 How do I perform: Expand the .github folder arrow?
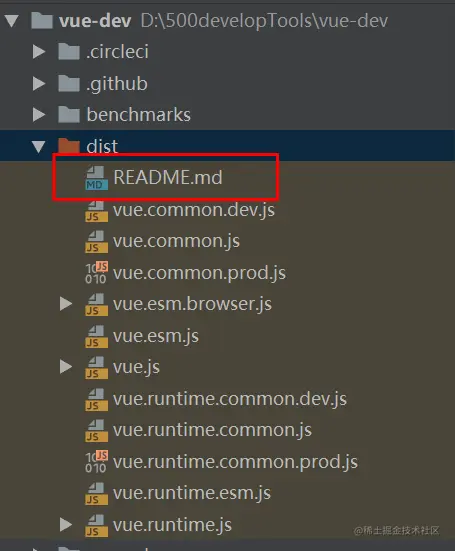tap(39, 83)
